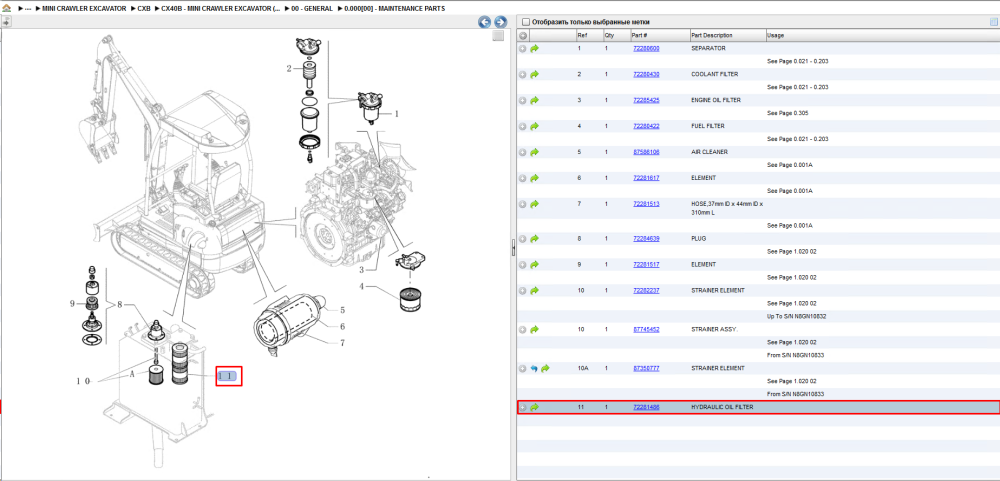Screen dimensions: 1000x481
Task: Click the plus icon for ENGINE OIL FILTER
Action: 522,100
